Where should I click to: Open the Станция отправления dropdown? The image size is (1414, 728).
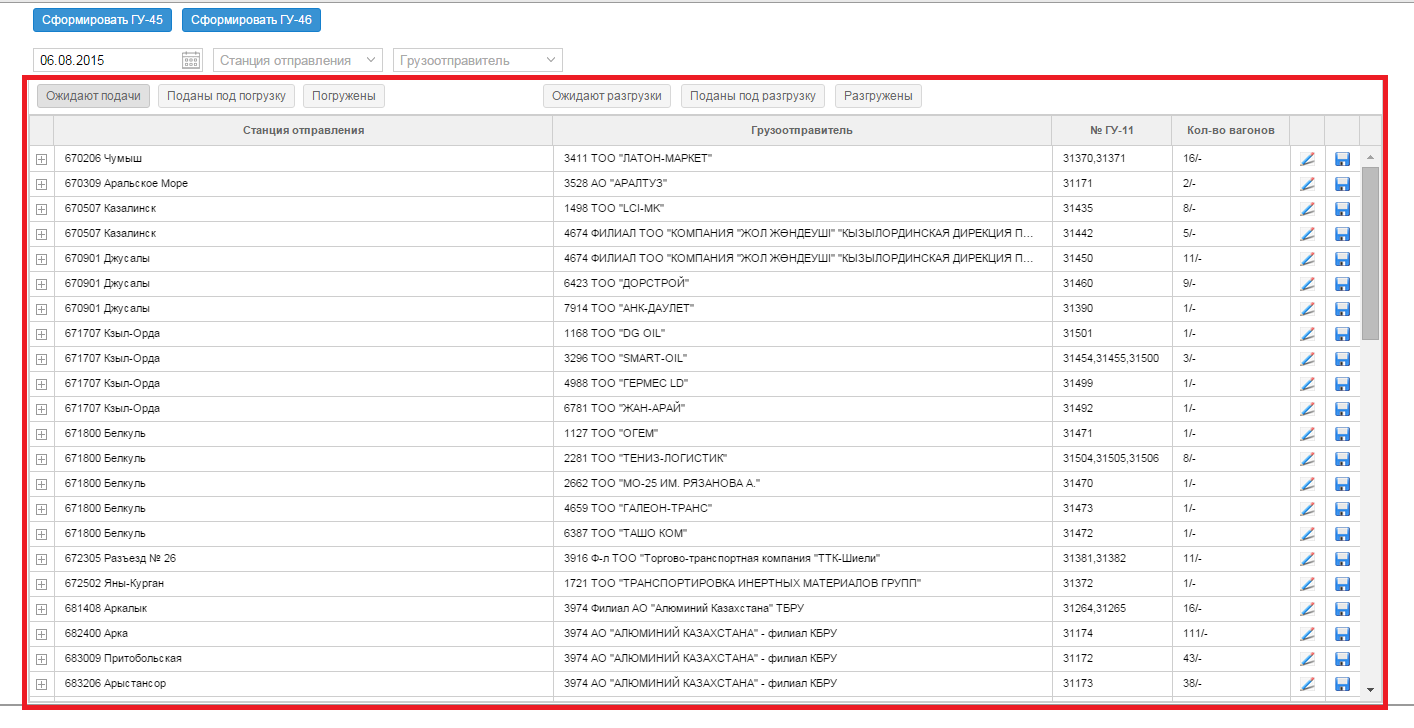[298, 60]
